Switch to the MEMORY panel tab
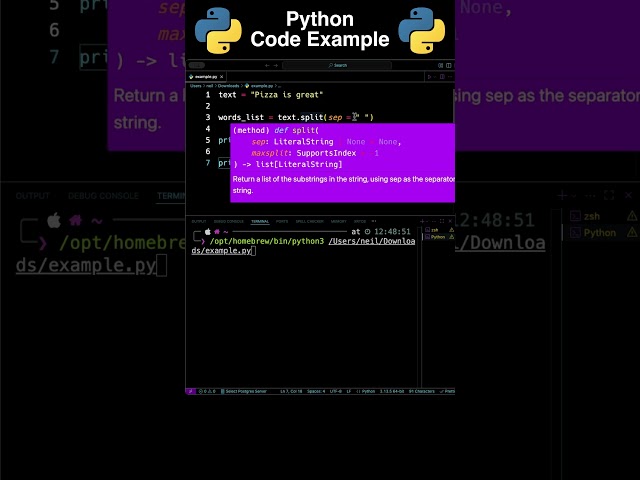Viewport: 640px width, 480px height. click(338, 221)
